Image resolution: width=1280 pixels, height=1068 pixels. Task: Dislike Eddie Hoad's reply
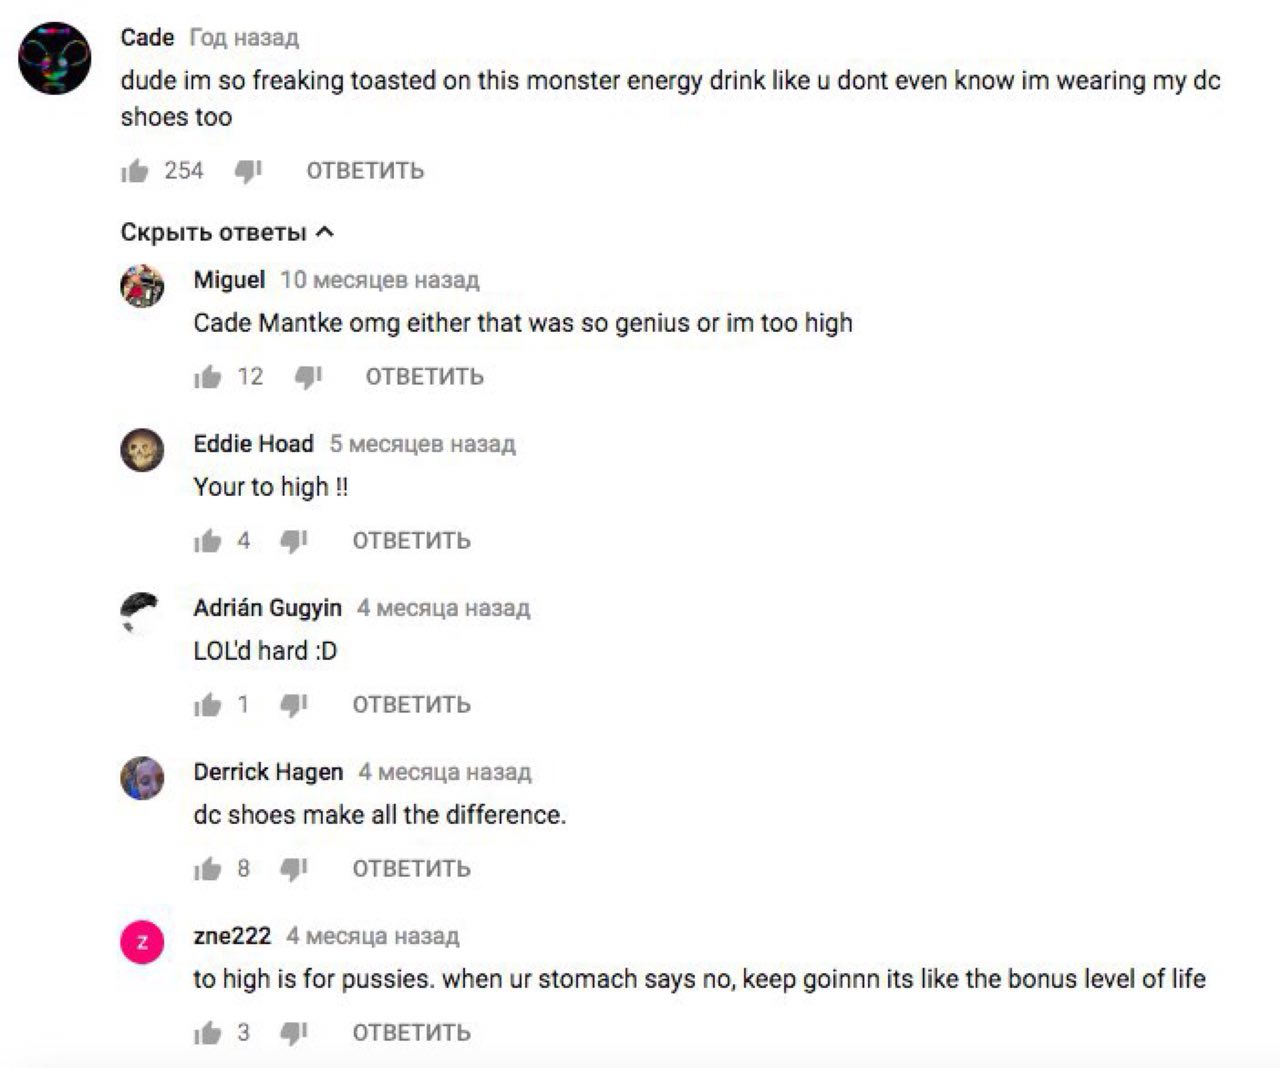[294, 541]
